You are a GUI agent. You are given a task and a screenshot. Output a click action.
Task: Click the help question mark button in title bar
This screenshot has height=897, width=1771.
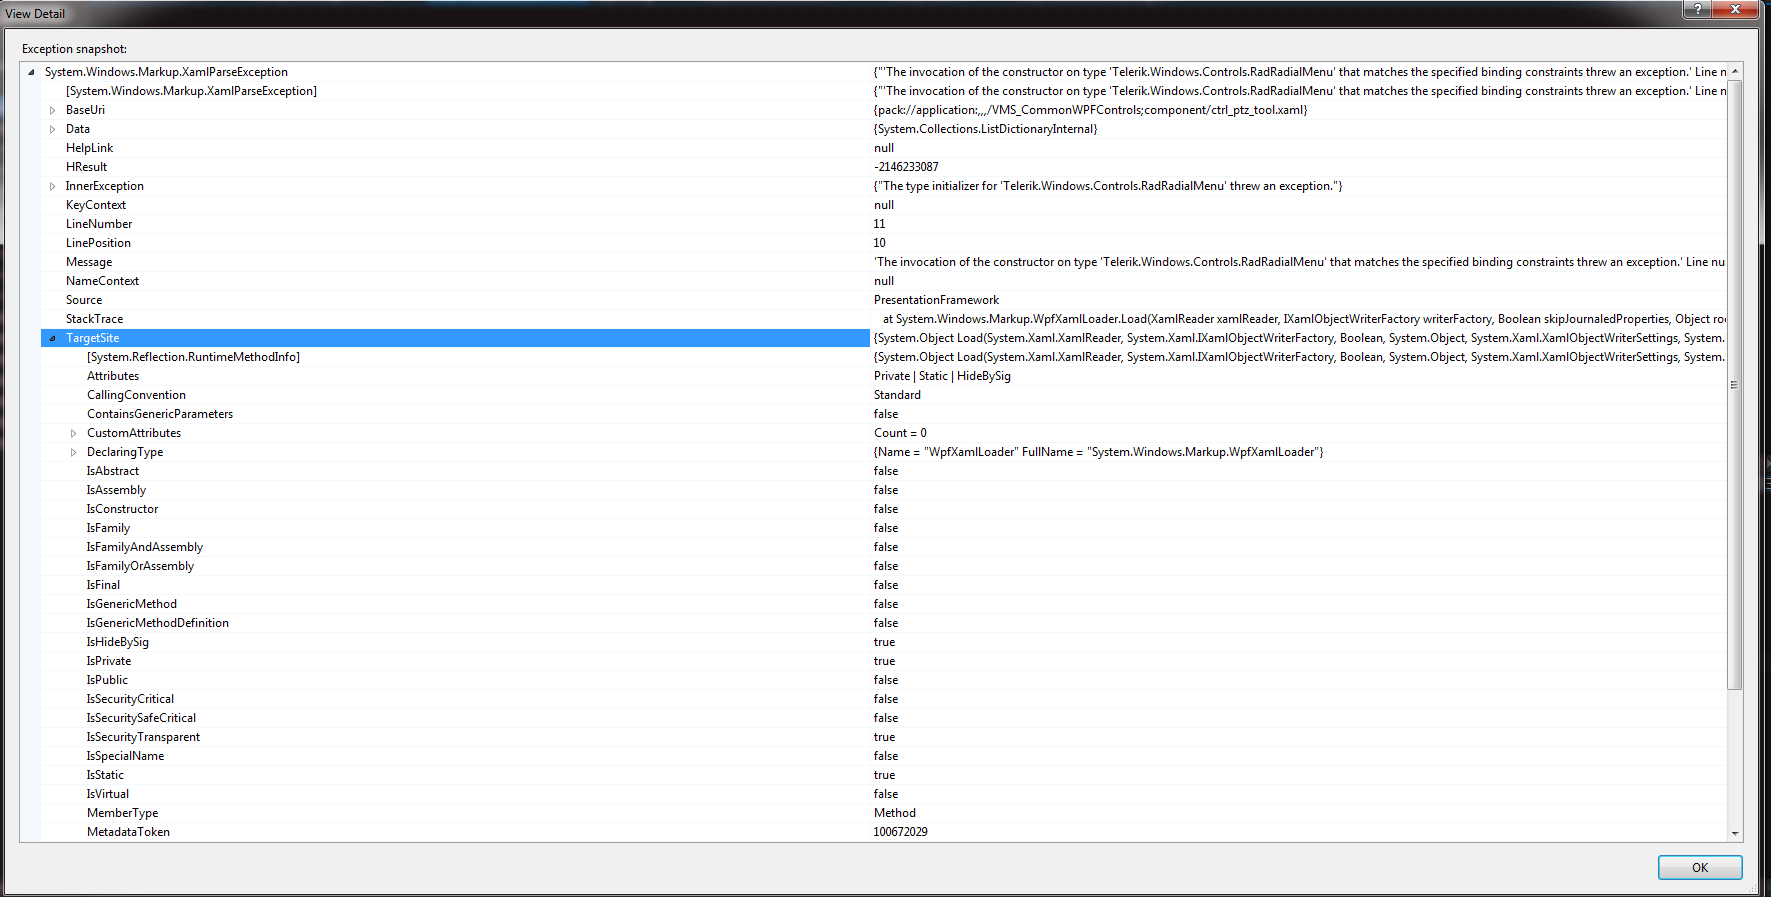click(1697, 9)
